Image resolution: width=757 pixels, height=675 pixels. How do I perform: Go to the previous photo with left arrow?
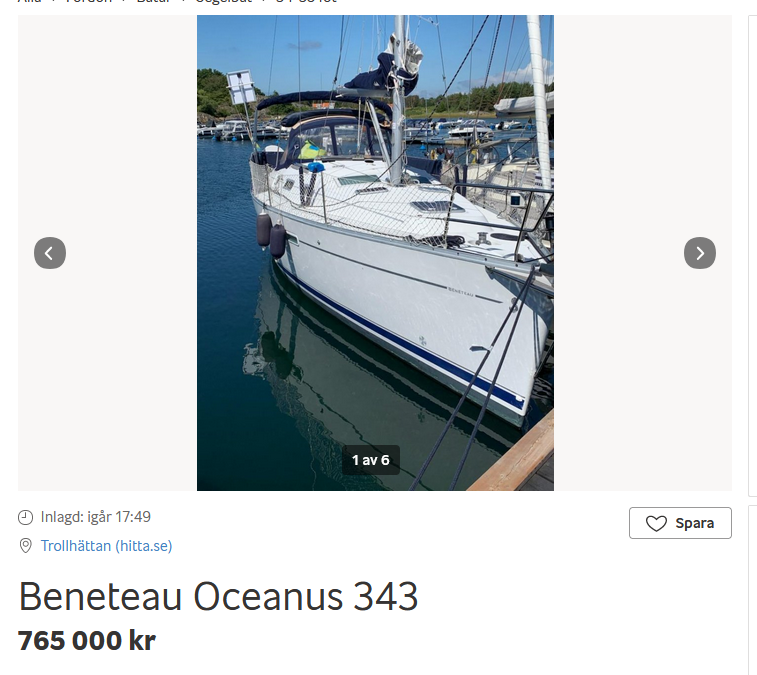(50, 253)
